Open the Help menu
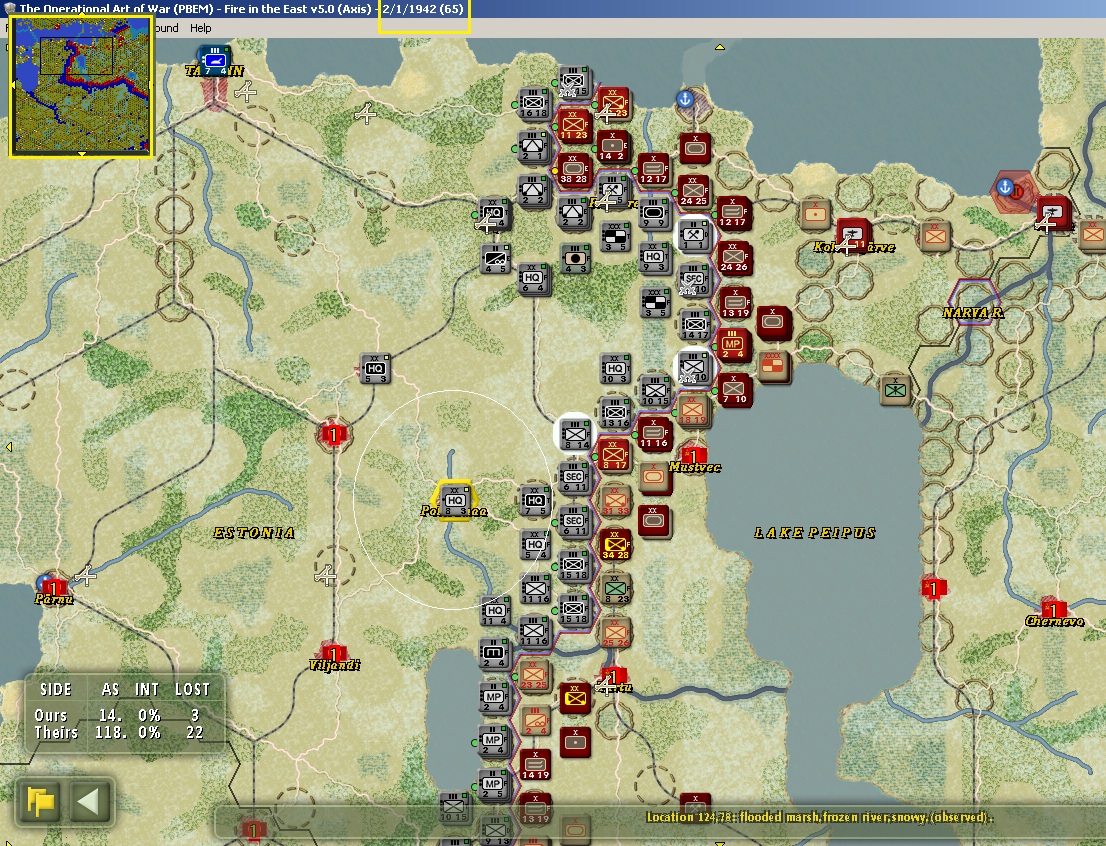The image size is (1106, 846). (200, 28)
